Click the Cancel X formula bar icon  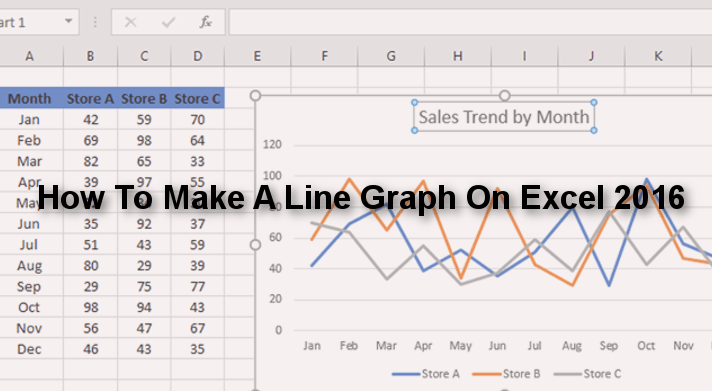point(131,22)
